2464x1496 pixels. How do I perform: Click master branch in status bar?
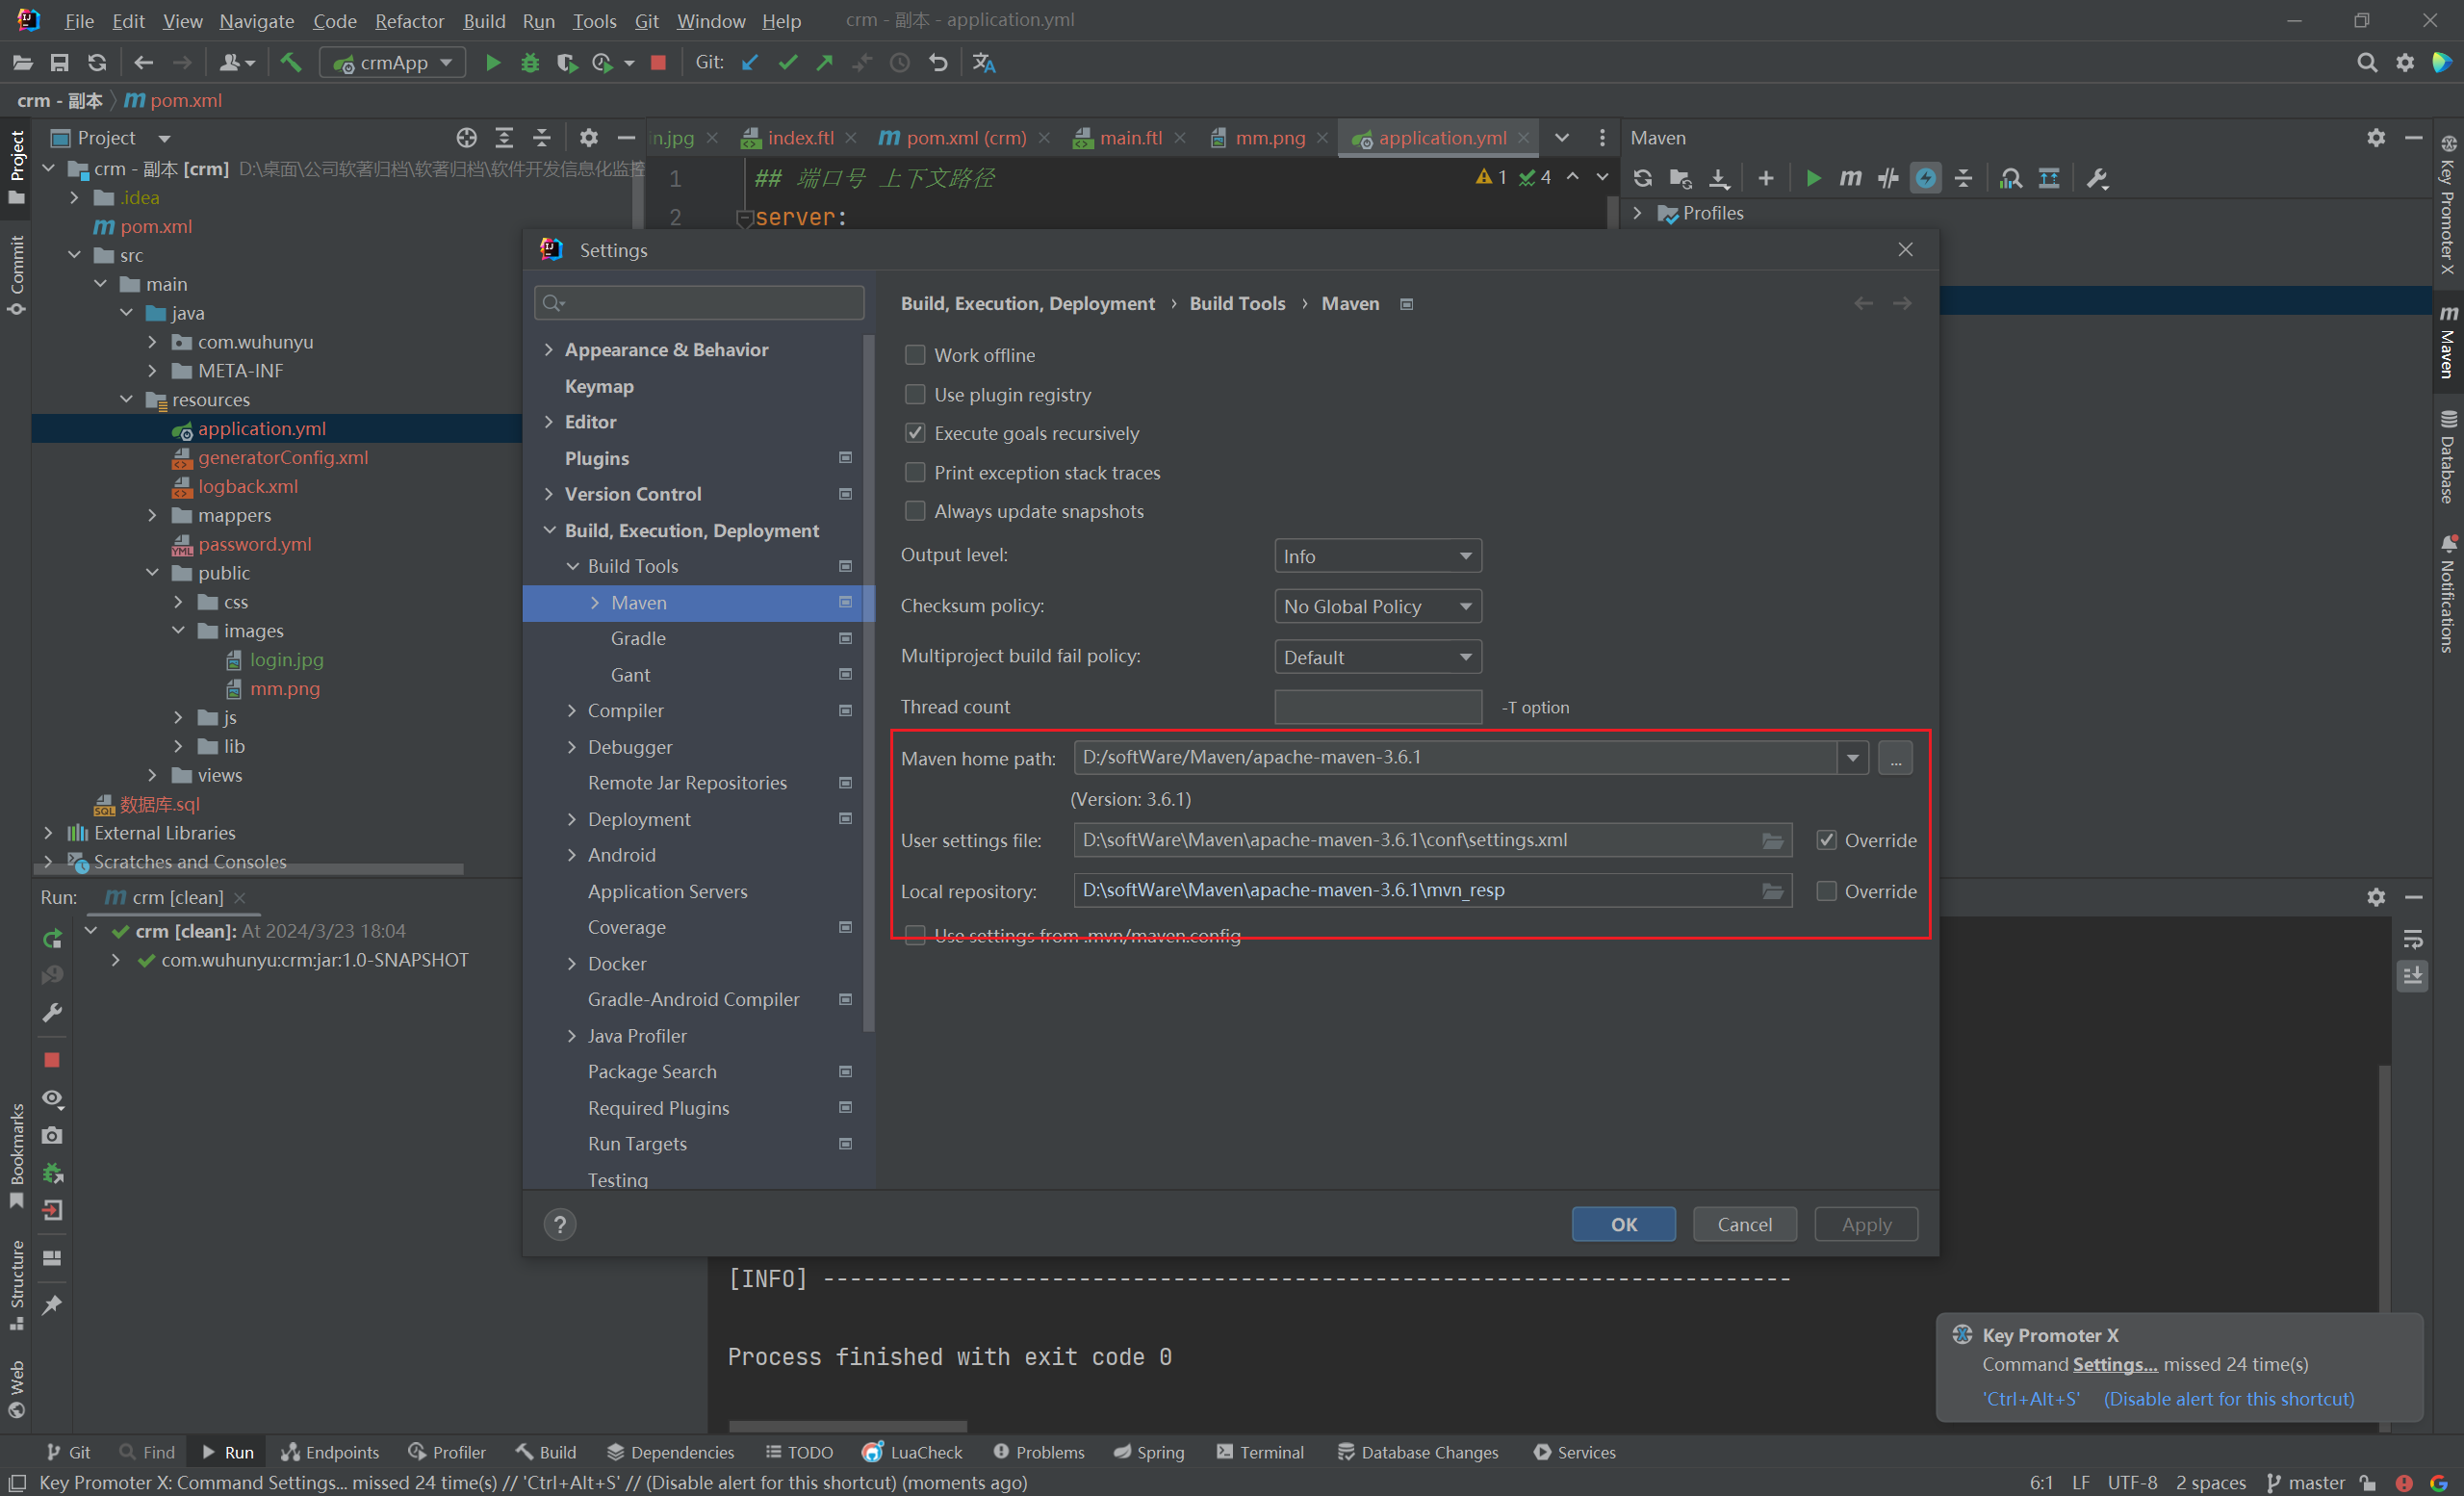click(2305, 1482)
